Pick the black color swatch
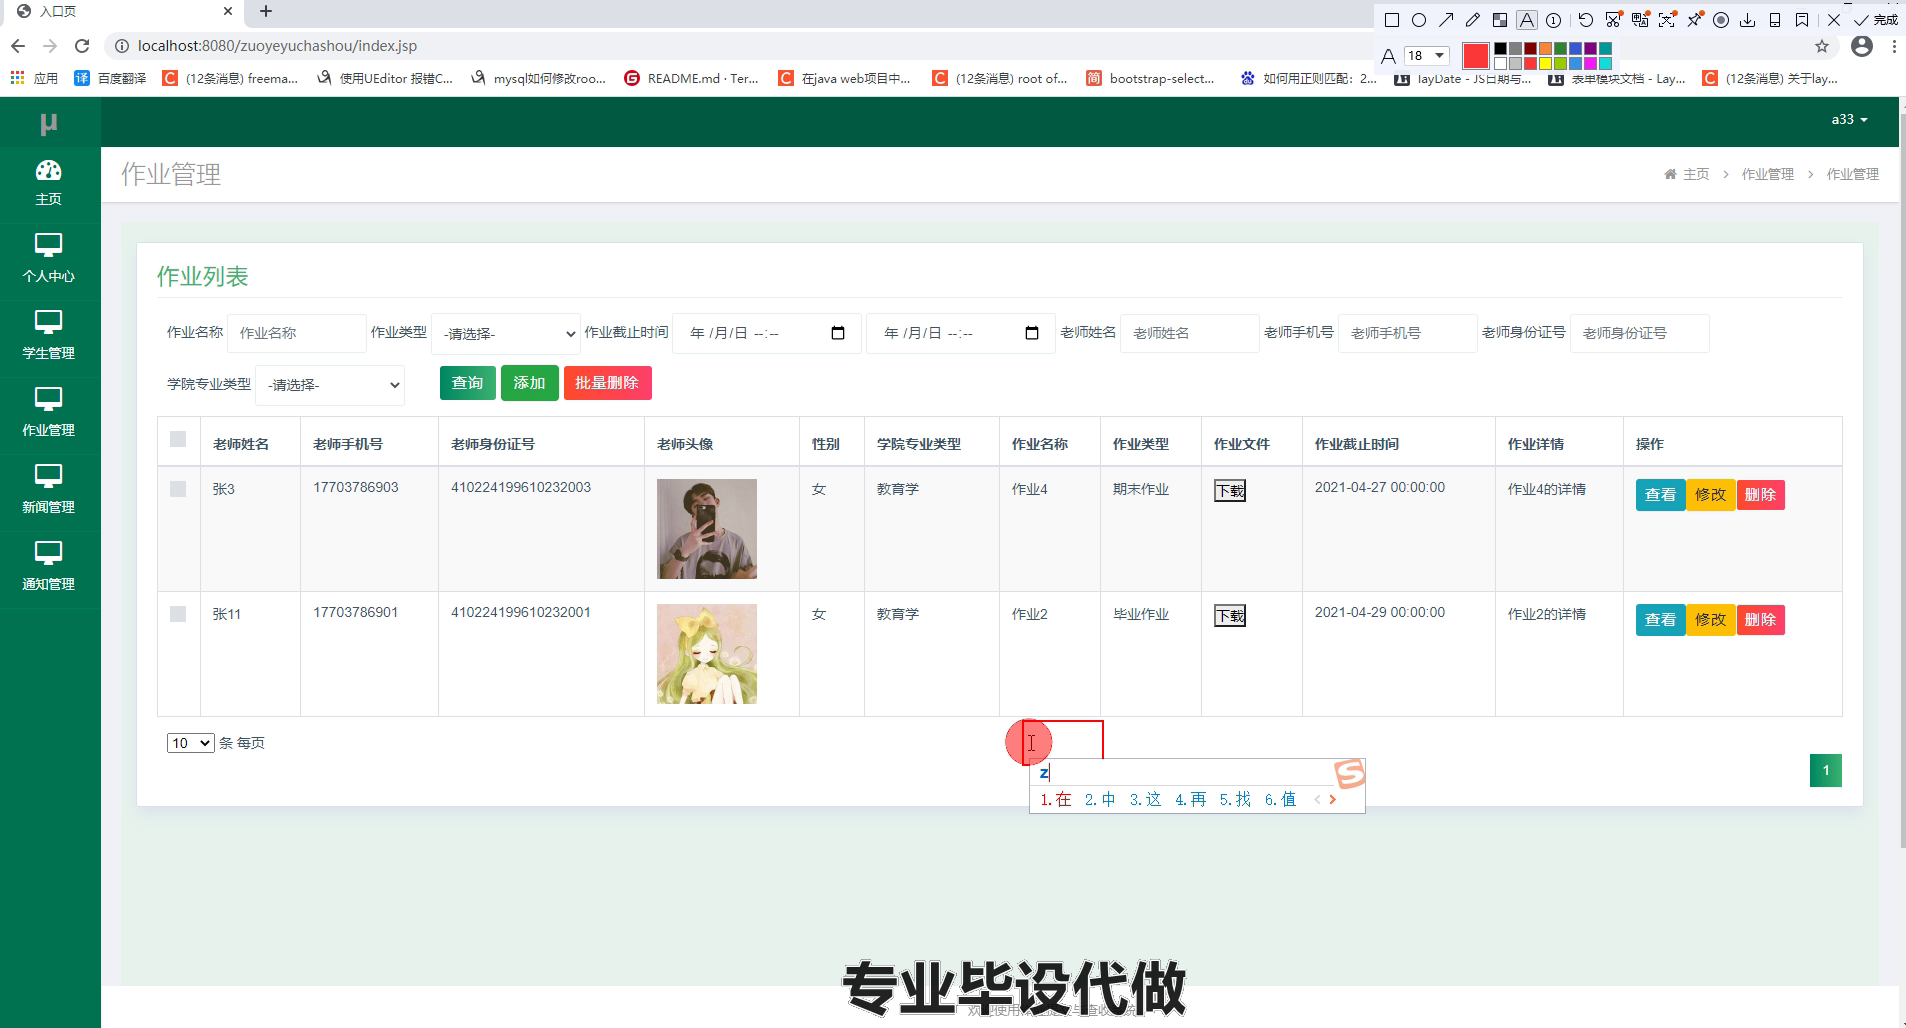 [1500, 48]
